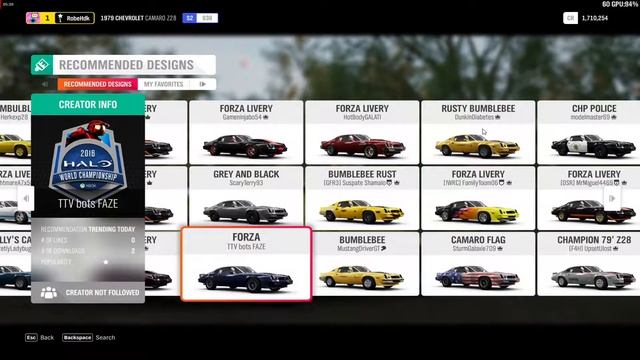Click the Esc Back button
The image size is (640, 360).
tap(40, 338)
